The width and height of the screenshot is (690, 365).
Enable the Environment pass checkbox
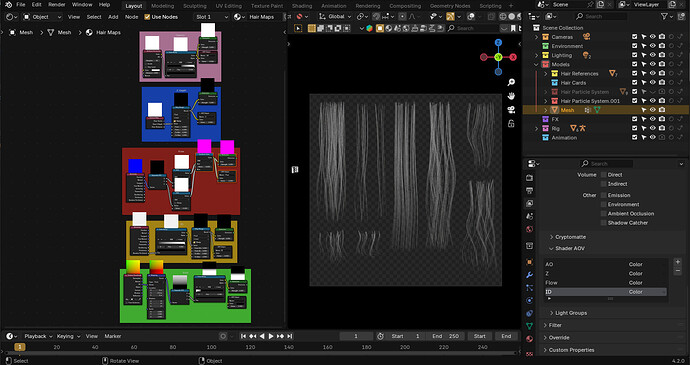coord(604,204)
